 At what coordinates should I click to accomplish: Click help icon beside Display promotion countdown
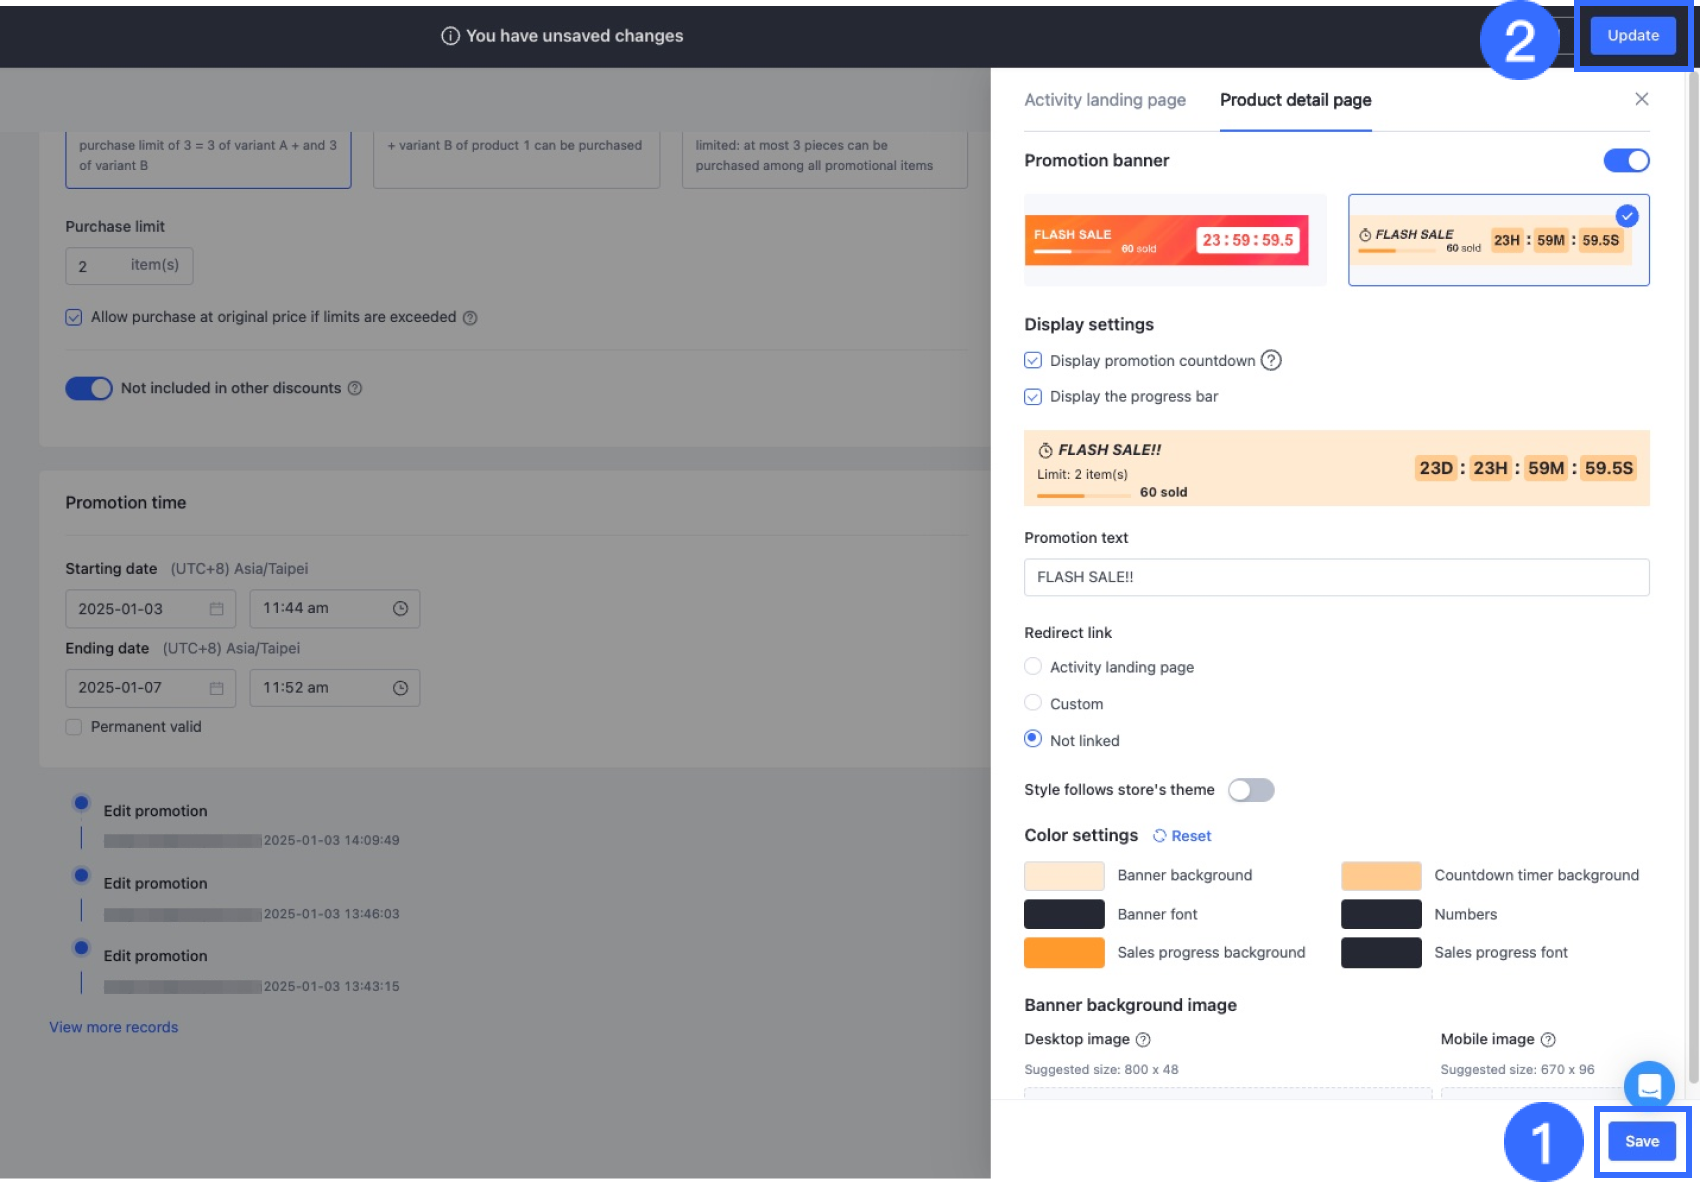[1271, 360]
